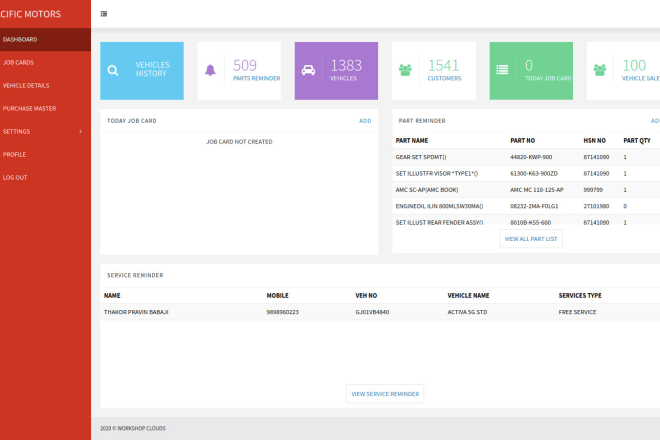Image resolution: width=660 pixels, height=440 pixels.
Task: Open the Settings sidebar item
Action: click(45, 131)
